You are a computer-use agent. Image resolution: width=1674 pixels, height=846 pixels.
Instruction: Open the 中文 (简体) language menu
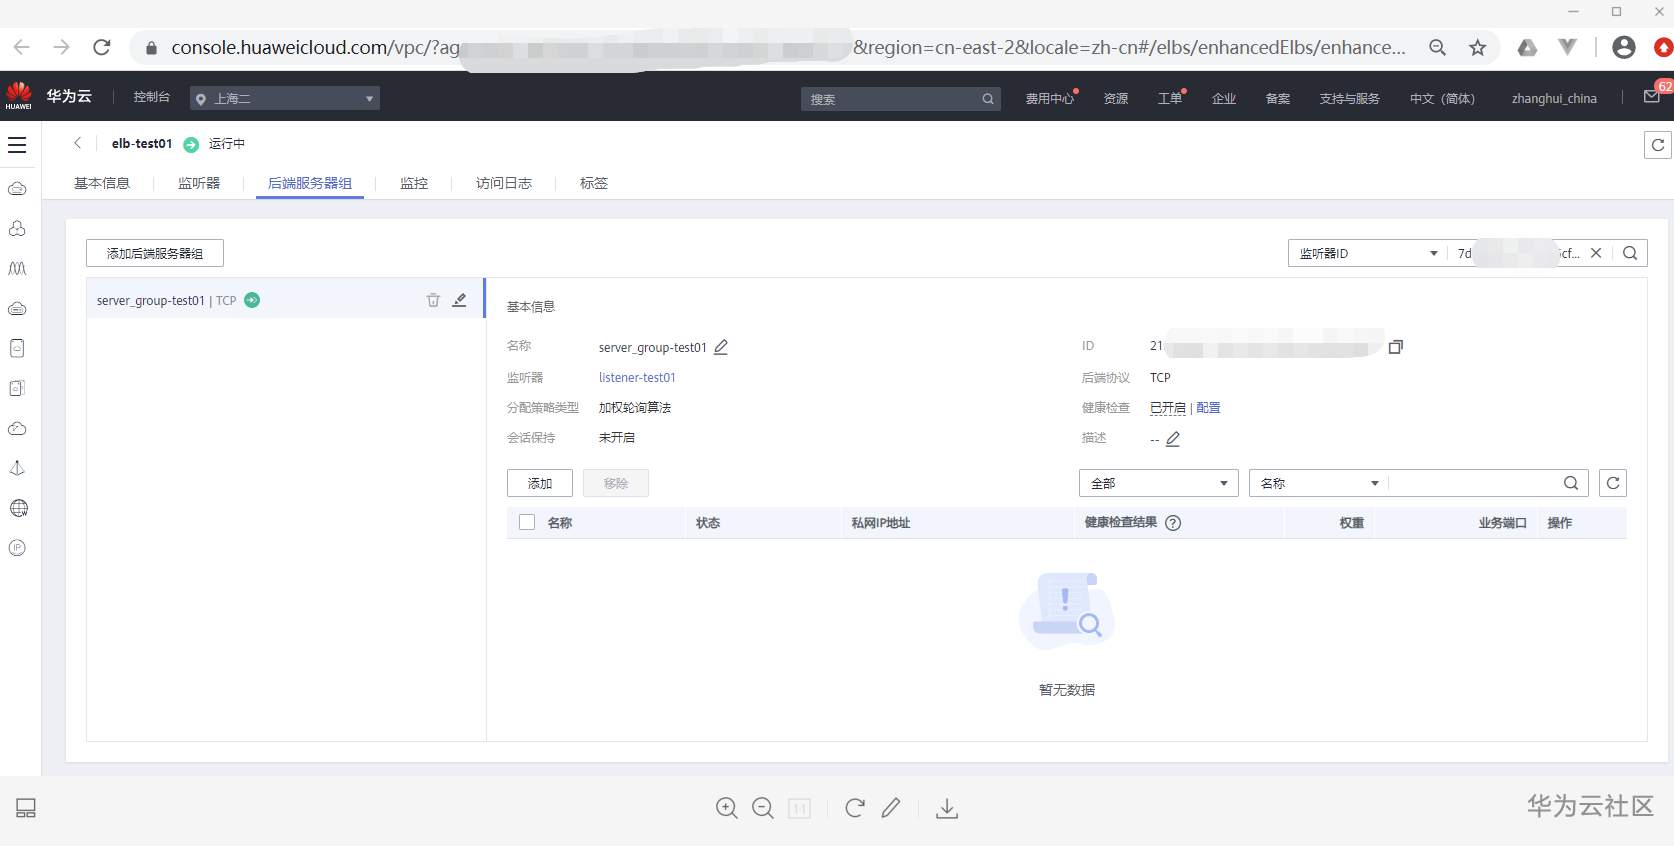[x=1442, y=98]
